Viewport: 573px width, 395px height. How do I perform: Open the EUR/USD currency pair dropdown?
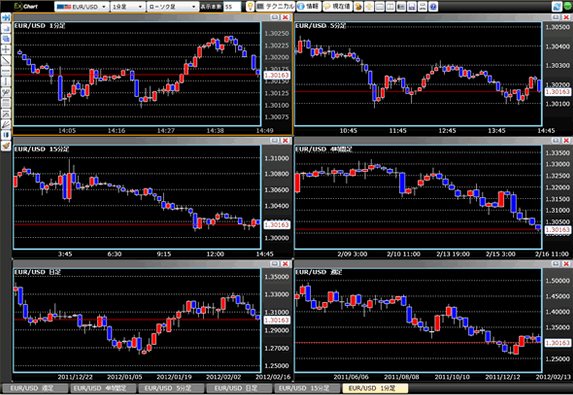point(81,7)
